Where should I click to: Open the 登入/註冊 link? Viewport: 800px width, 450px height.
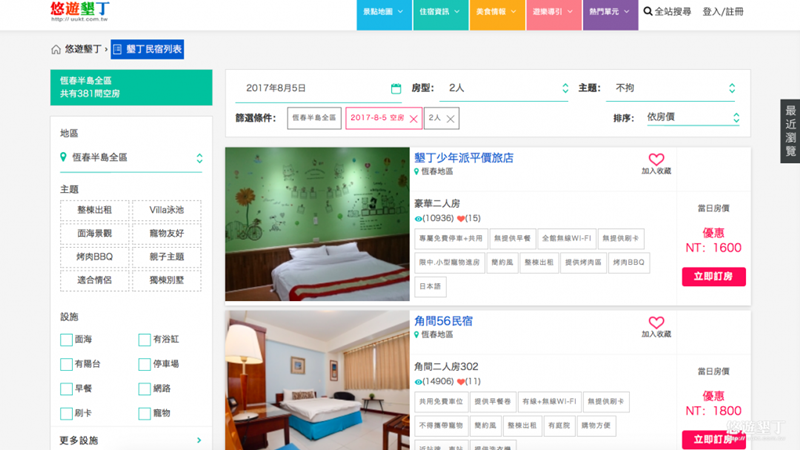[723, 12]
